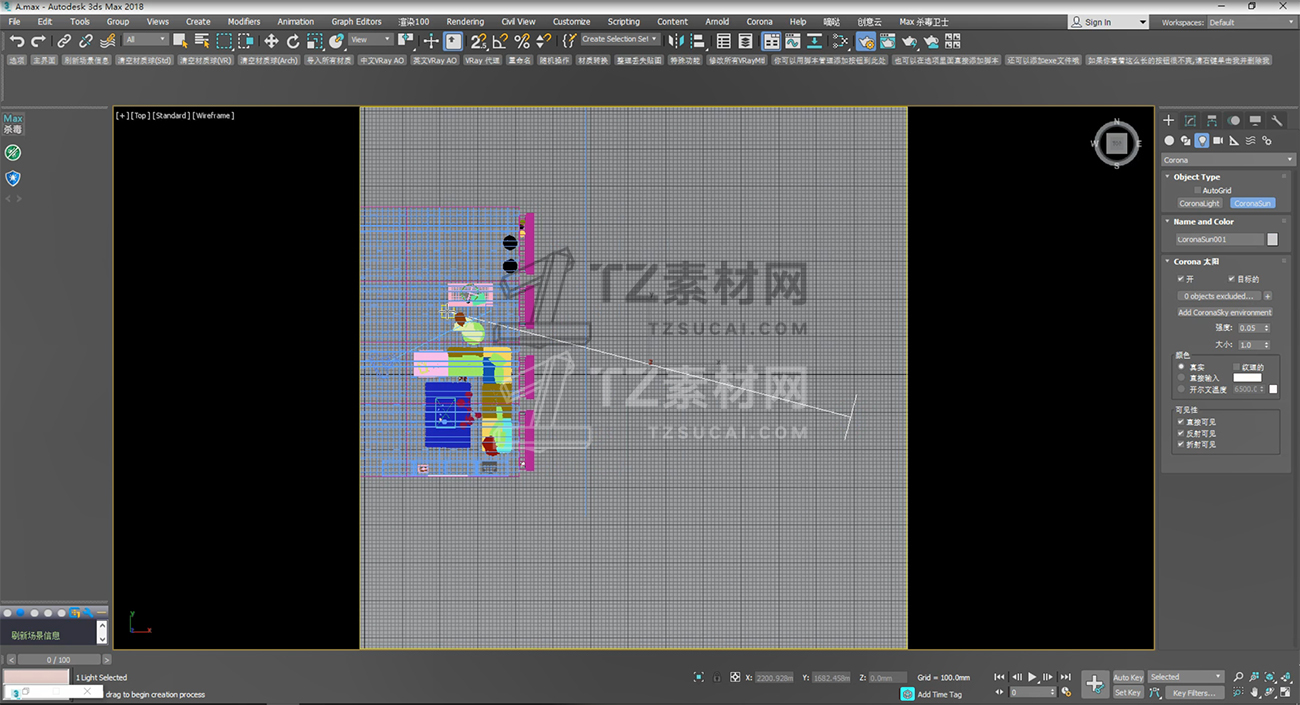Collapse the Object Type rollout
Image resolution: width=1300 pixels, height=705 pixels.
pyautogui.click(x=1196, y=177)
